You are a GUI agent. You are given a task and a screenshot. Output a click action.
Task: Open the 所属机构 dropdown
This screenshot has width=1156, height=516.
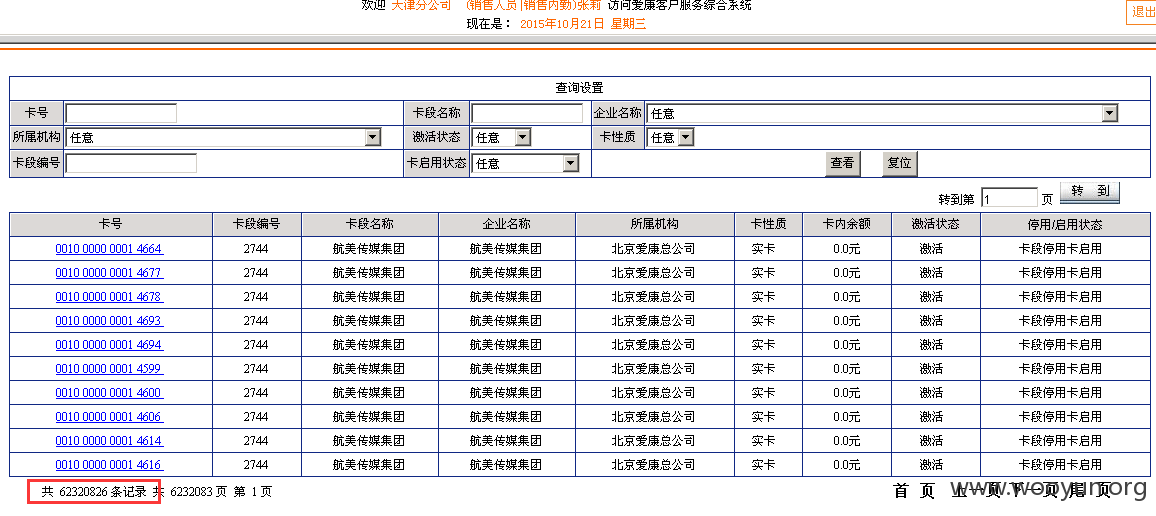click(223, 137)
